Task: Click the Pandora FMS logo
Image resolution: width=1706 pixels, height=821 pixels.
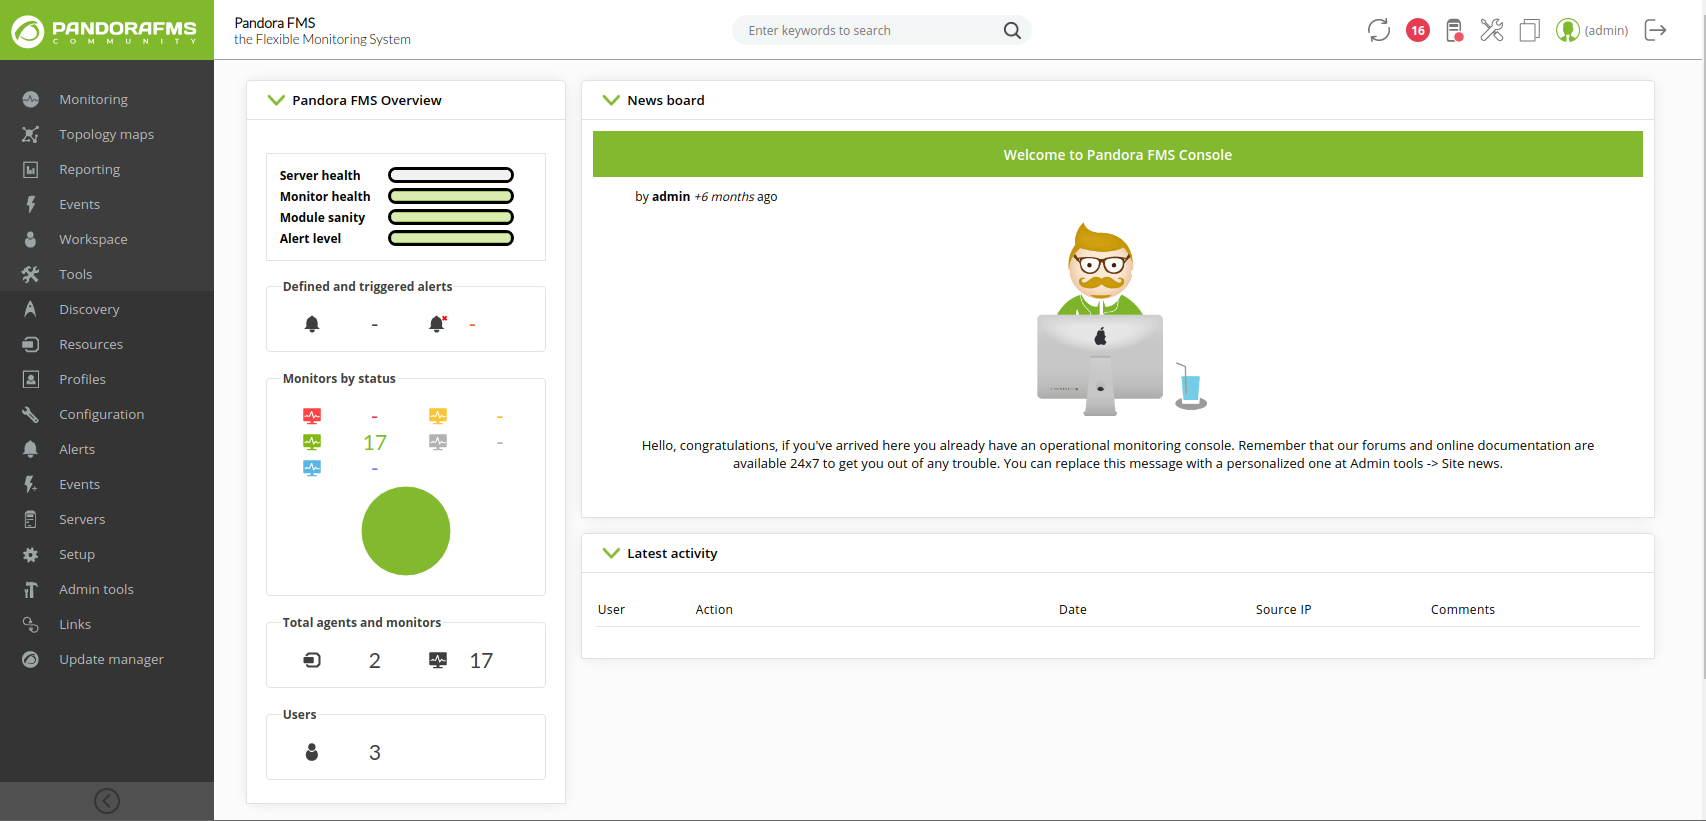Action: tap(106, 31)
